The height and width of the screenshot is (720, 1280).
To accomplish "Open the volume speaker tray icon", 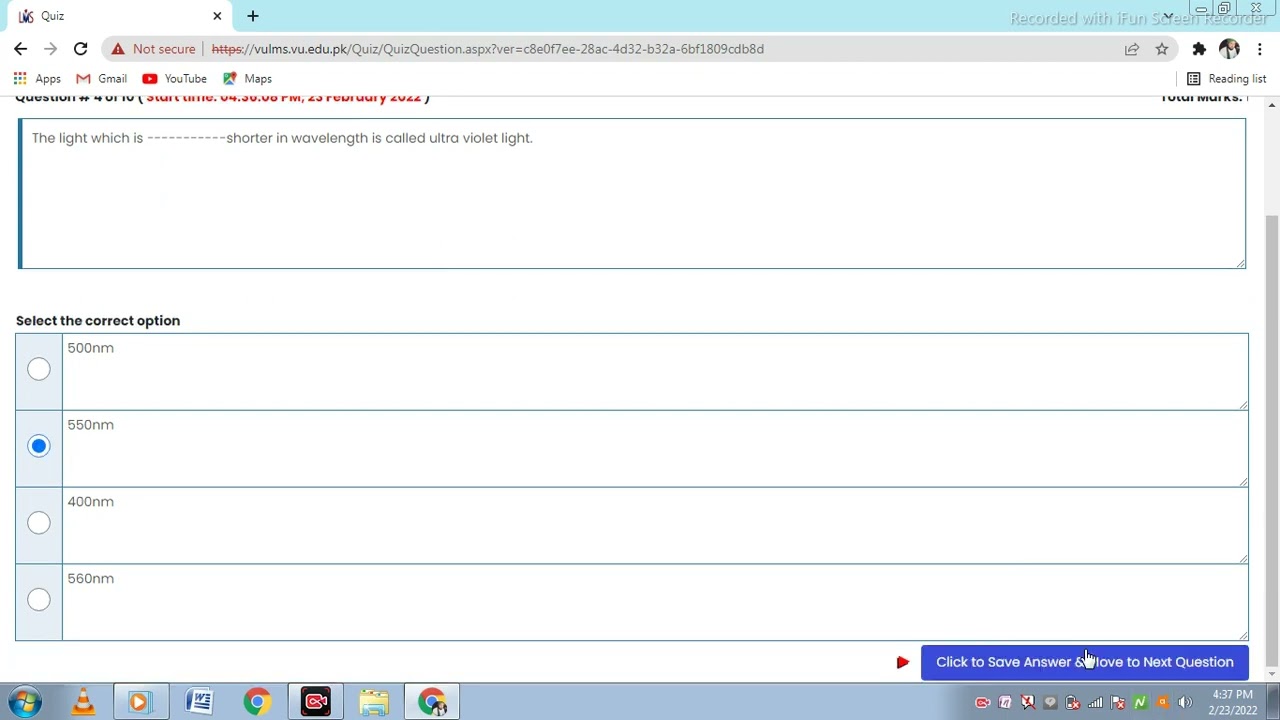I will pyautogui.click(x=1185, y=703).
